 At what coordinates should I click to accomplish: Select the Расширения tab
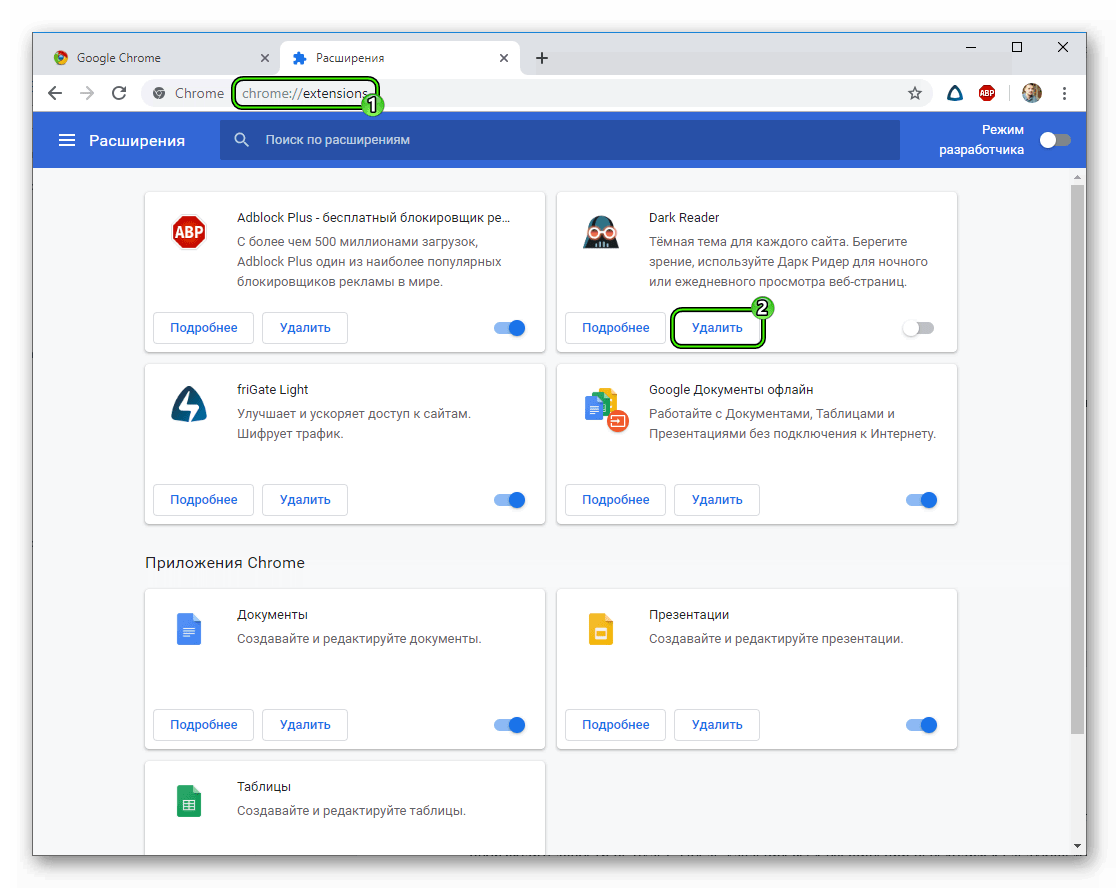click(x=400, y=58)
